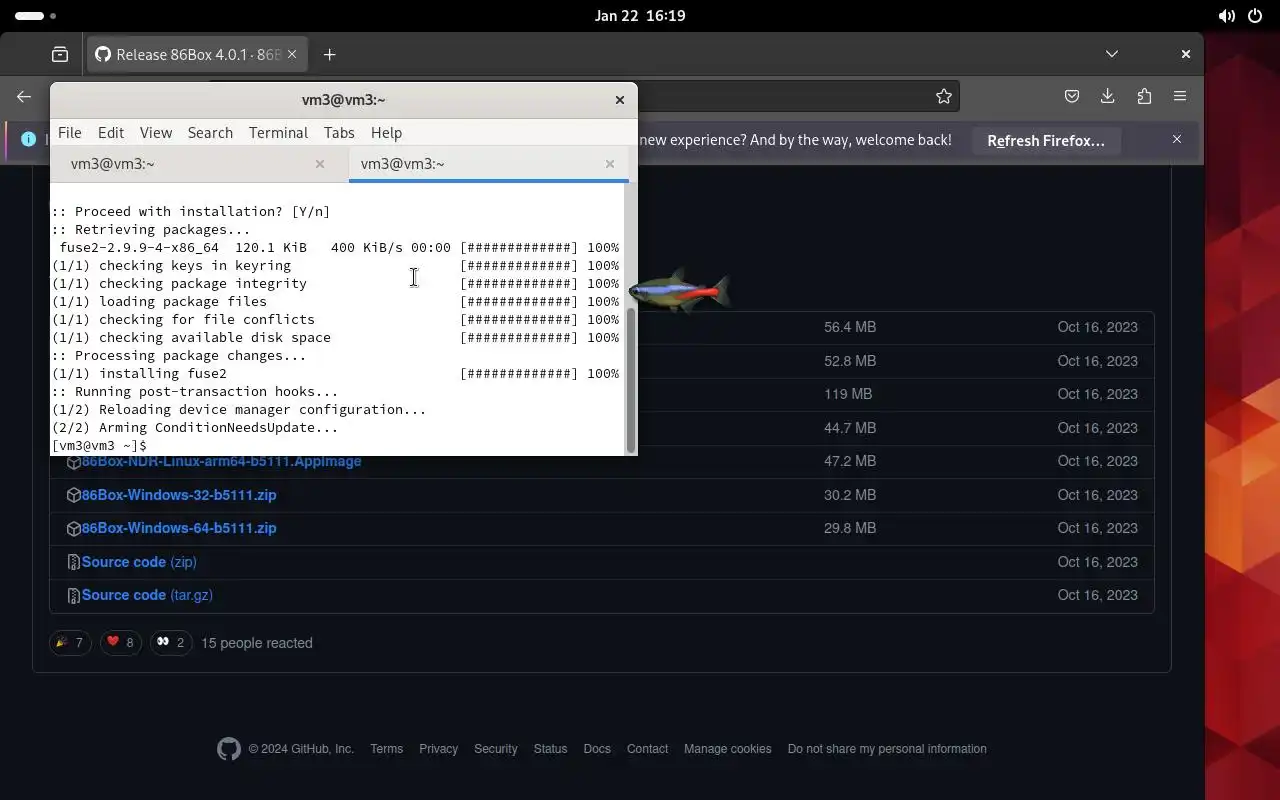Click the 15 people reacted text
The image size is (1280, 800).
[x=257, y=643]
